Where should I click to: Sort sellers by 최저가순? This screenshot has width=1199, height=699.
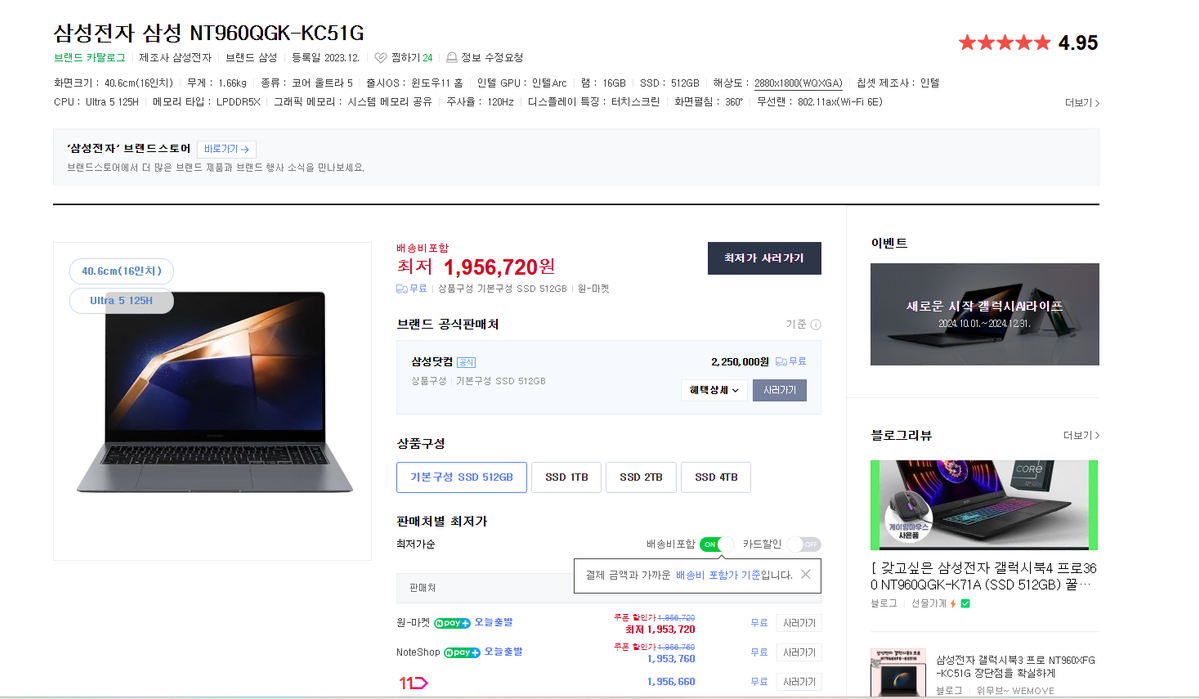tap(415, 545)
